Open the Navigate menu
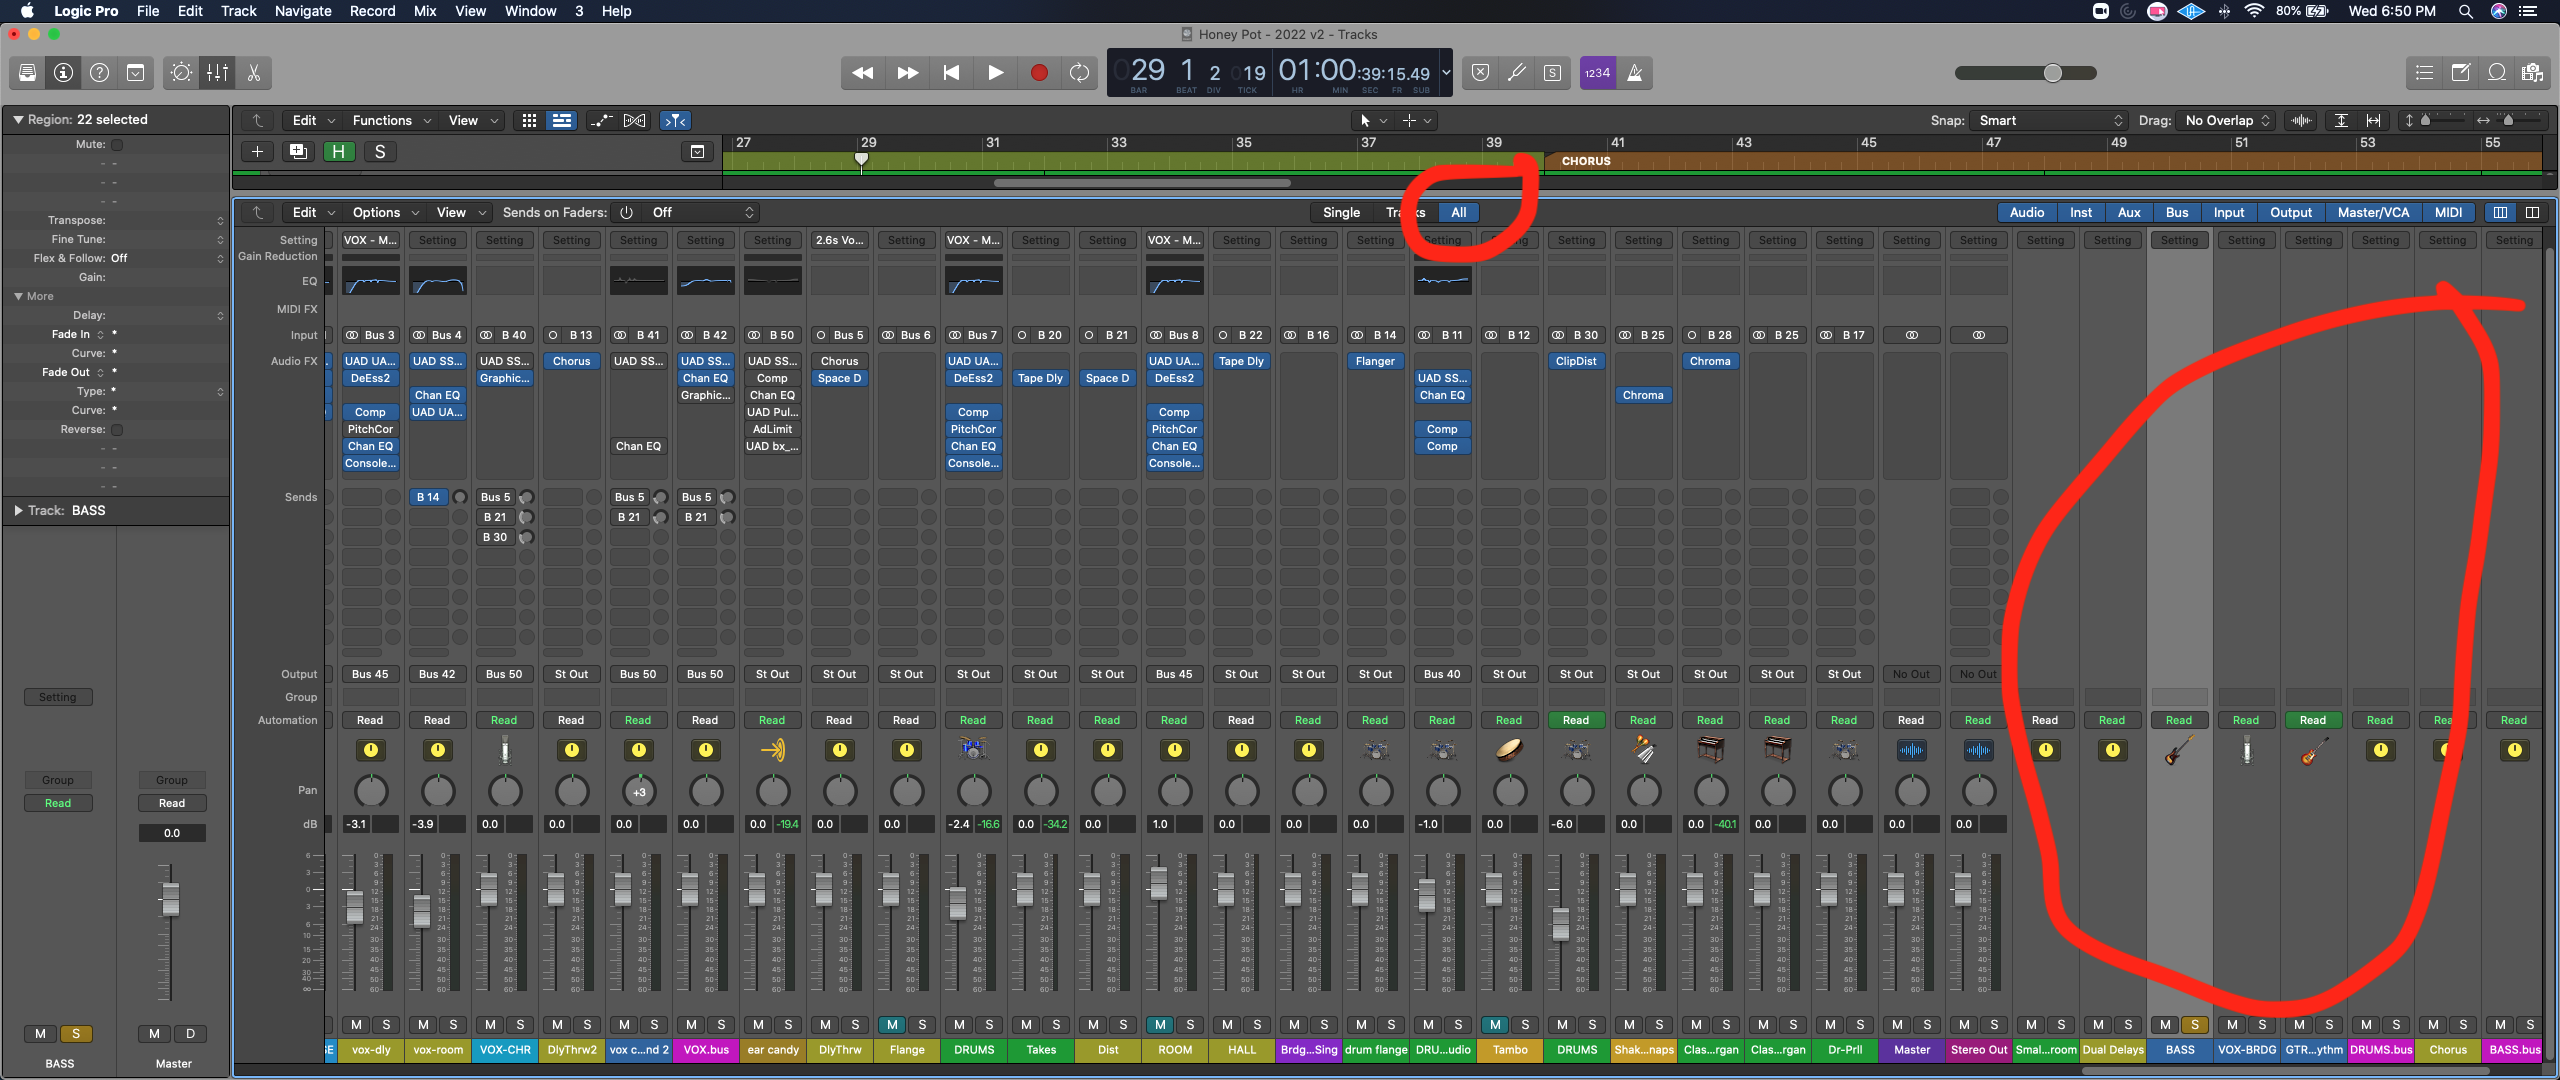This screenshot has height=1080, width=2560. coord(303,11)
